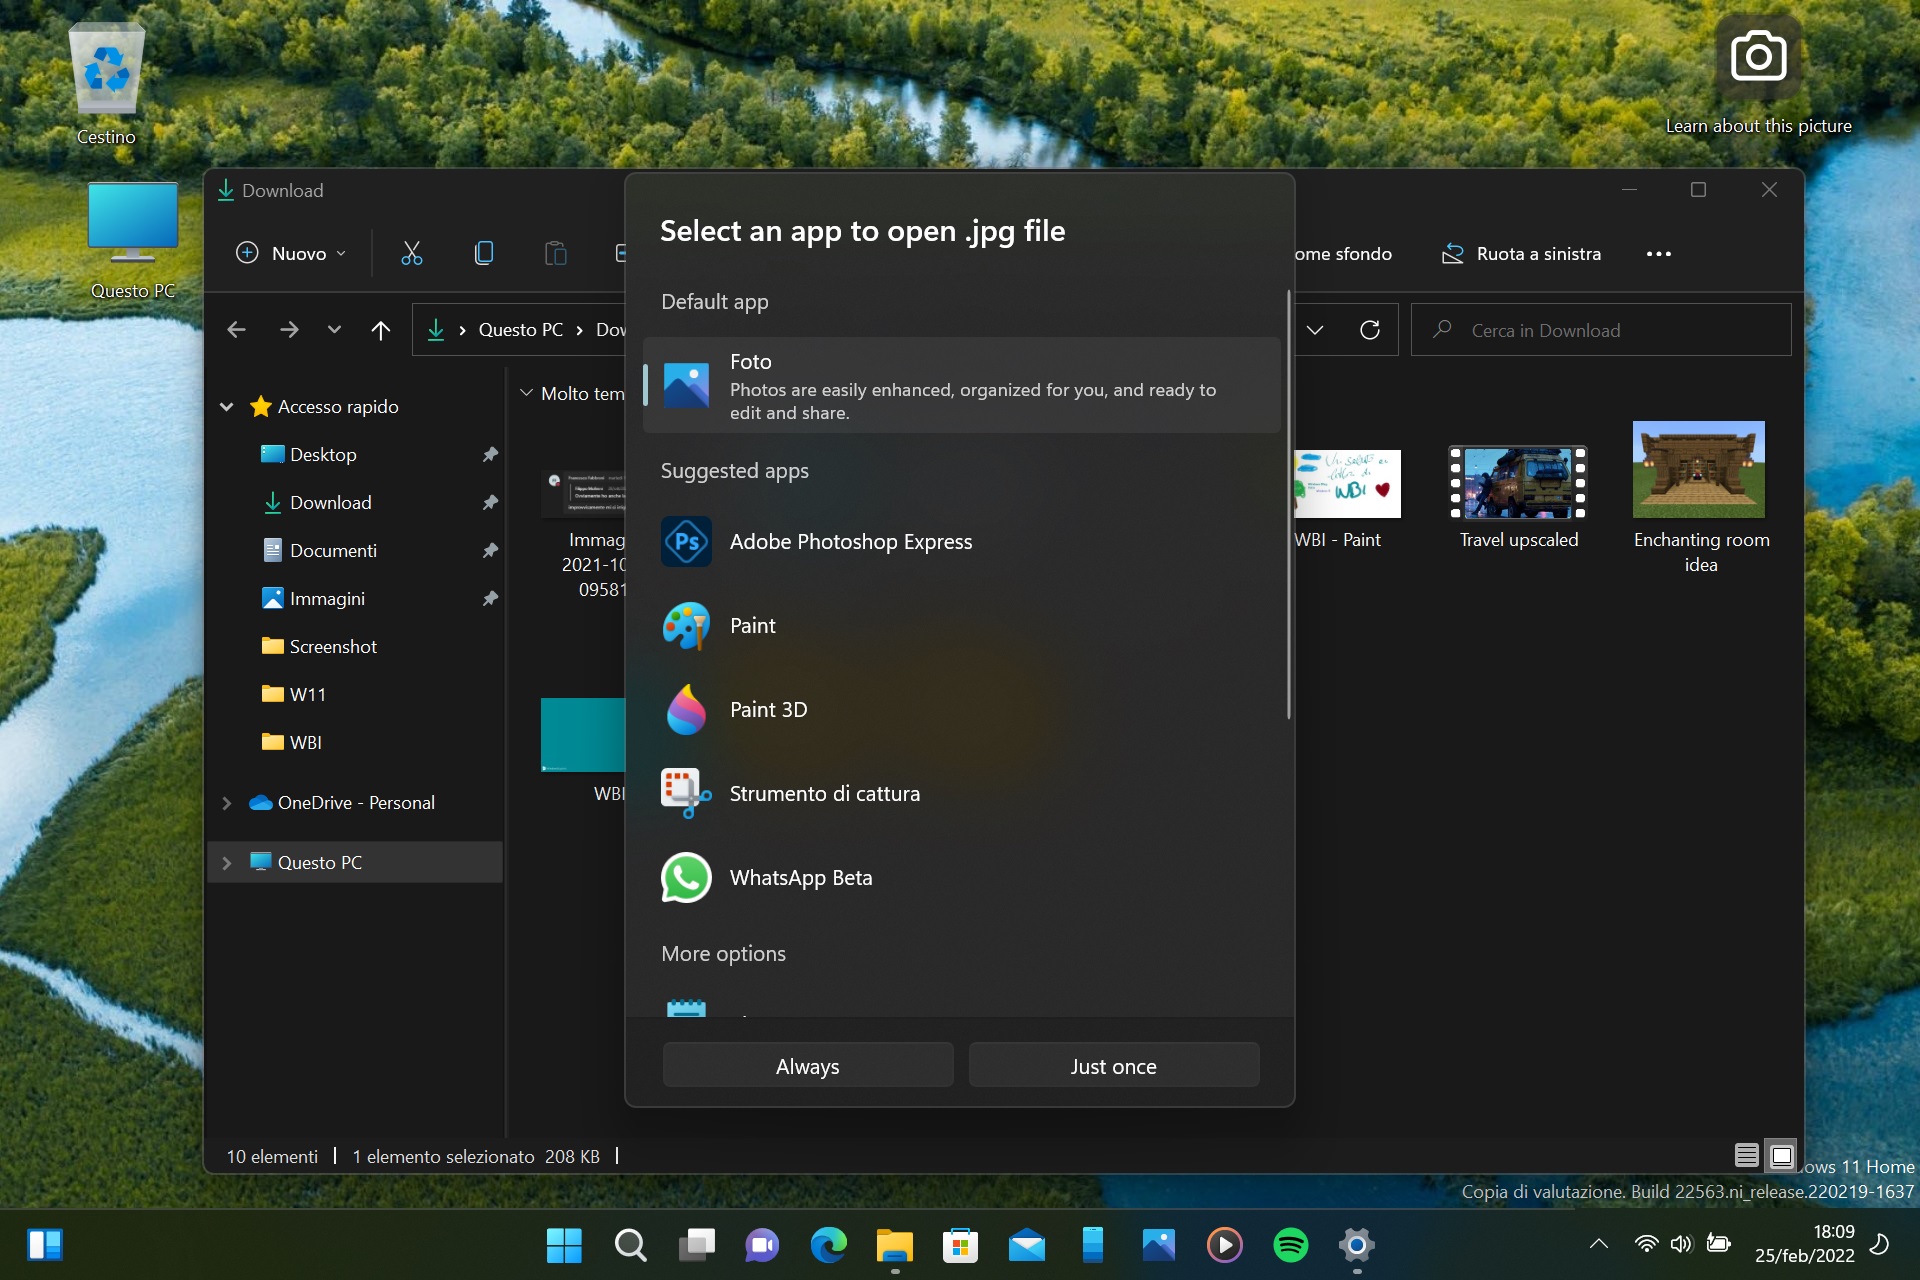The height and width of the screenshot is (1280, 1920).
Task: Select Adobe Photoshop Express app
Action: (961, 541)
